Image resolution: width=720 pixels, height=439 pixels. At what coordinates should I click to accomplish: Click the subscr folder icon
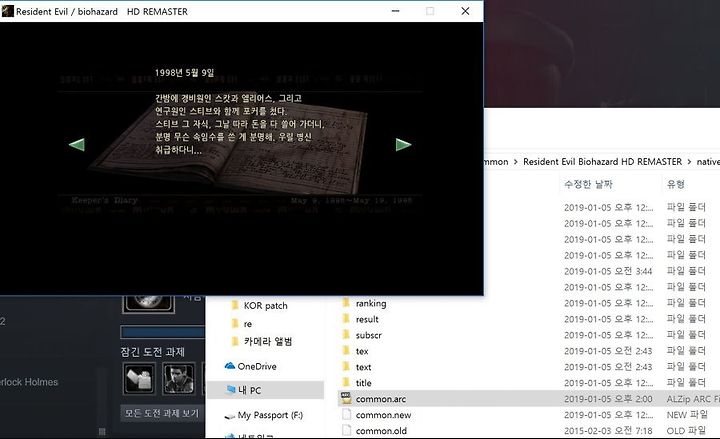pyautogui.click(x=346, y=335)
